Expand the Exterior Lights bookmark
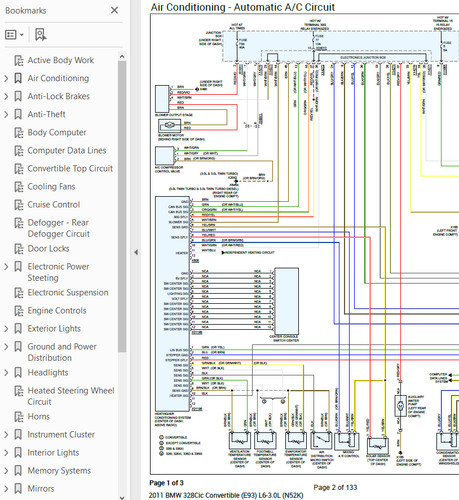This screenshot has height=500, width=459. click(x=6, y=329)
